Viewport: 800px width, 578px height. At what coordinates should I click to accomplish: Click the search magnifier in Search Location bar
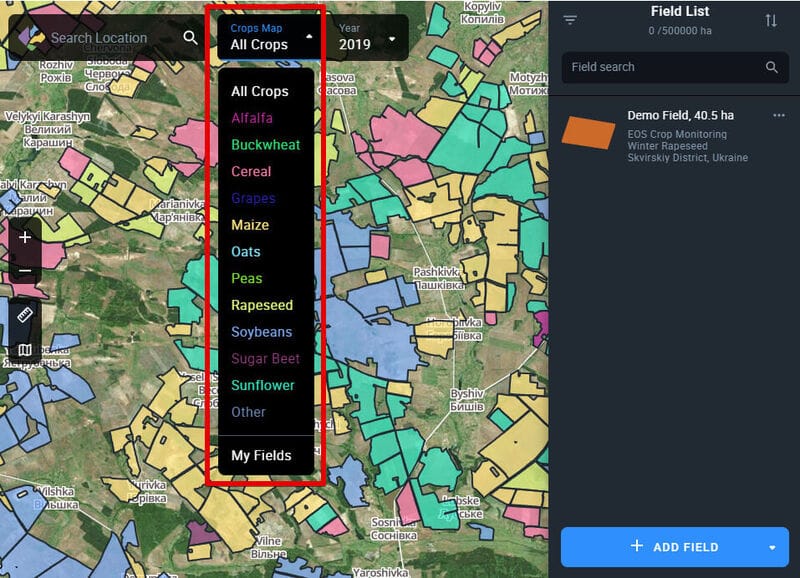click(x=189, y=36)
